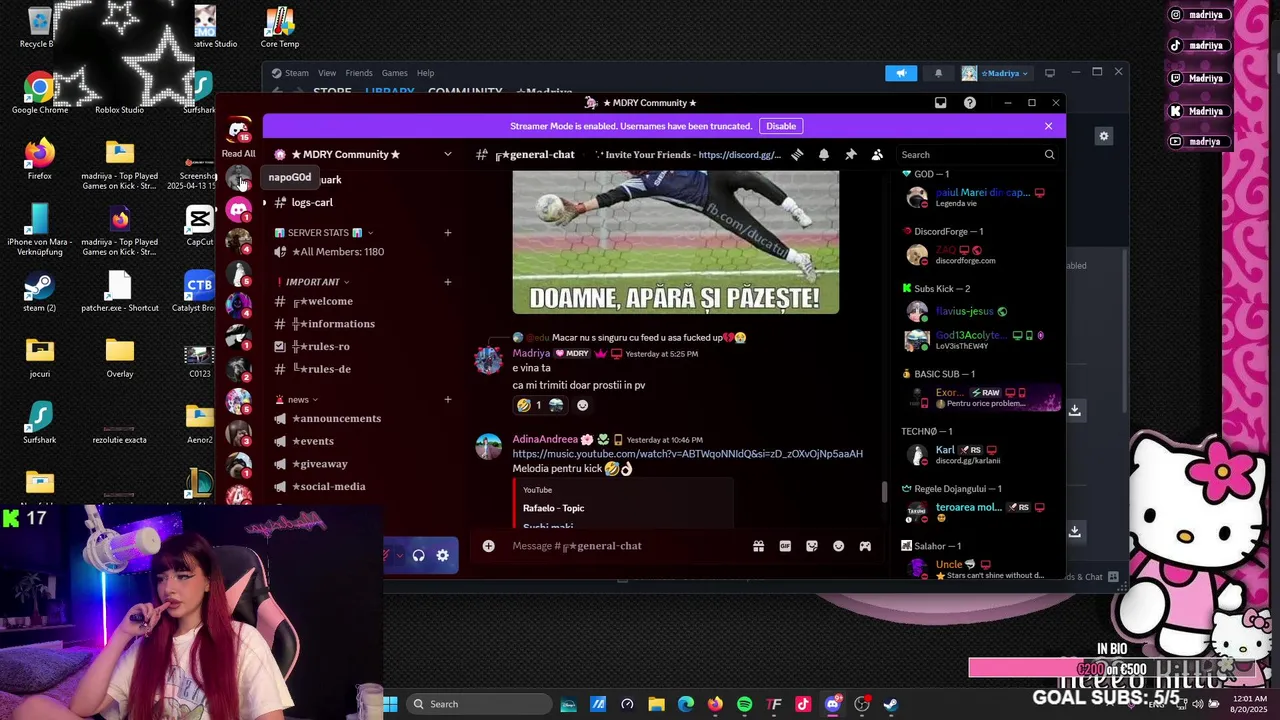Click the Message general-chat input box
The image size is (1280, 720).
[625, 546]
